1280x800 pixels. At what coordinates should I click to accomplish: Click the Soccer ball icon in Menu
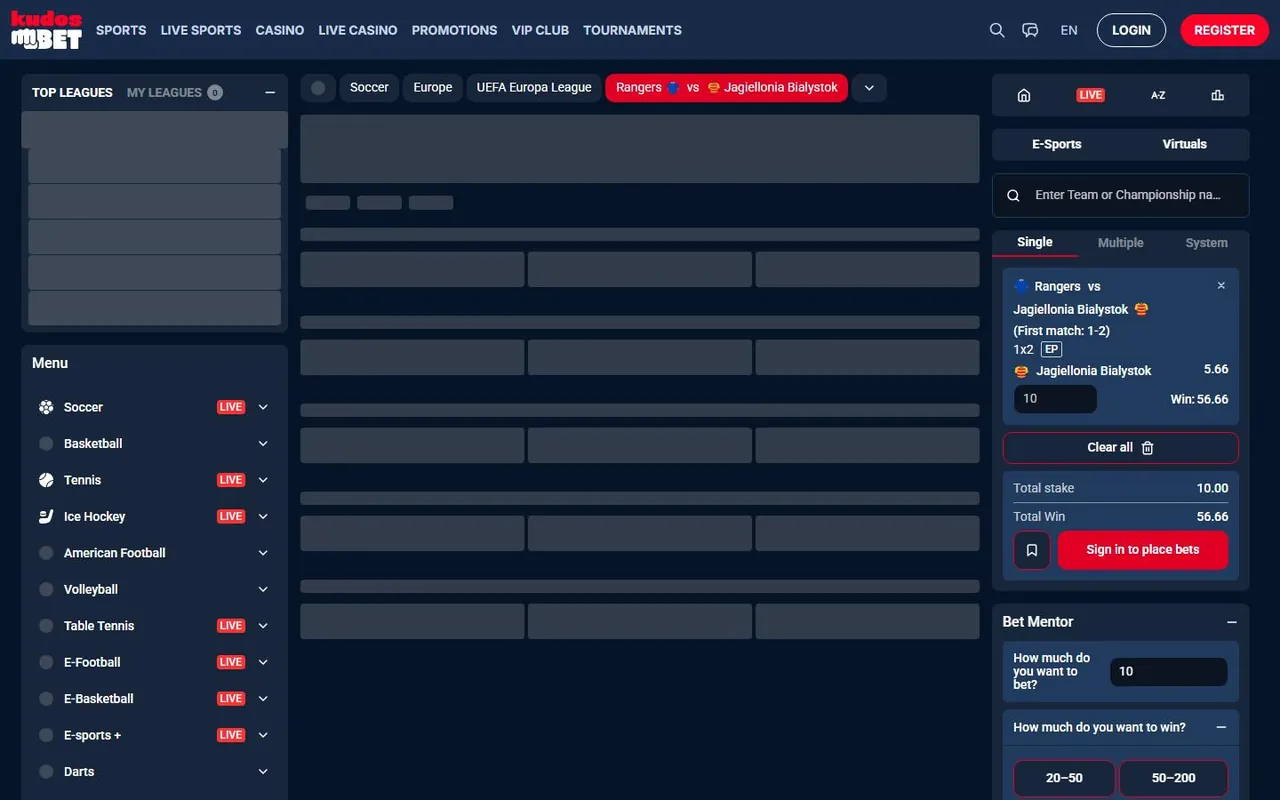46,407
